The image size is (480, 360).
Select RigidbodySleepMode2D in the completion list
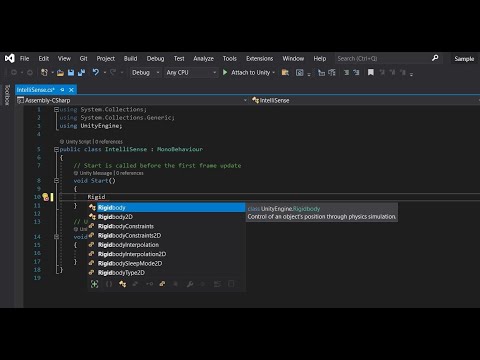tap(167, 263)
